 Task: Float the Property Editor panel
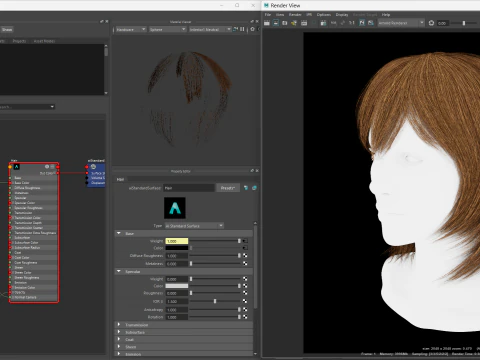252,171
